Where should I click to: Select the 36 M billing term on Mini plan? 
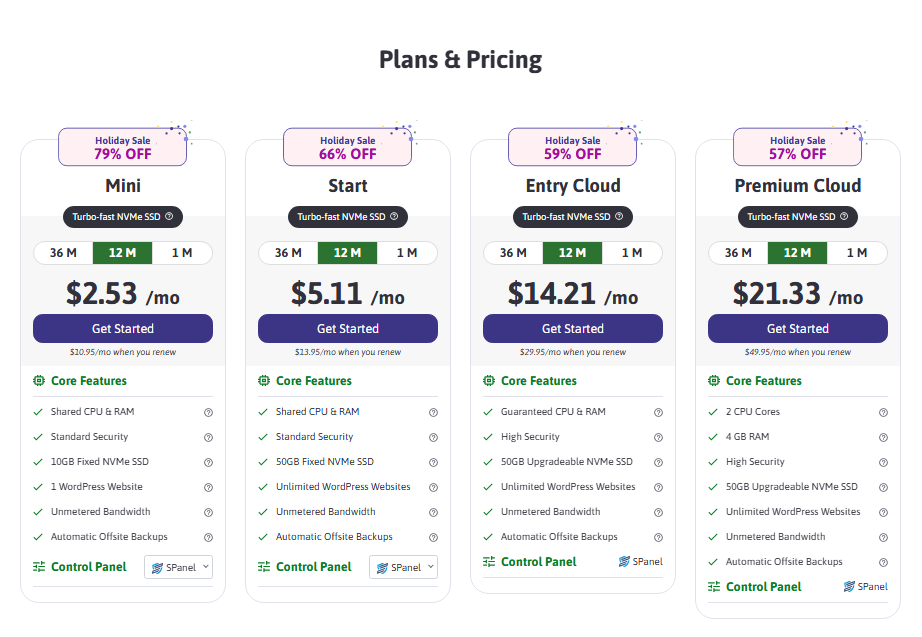click(x=62, y=253)
